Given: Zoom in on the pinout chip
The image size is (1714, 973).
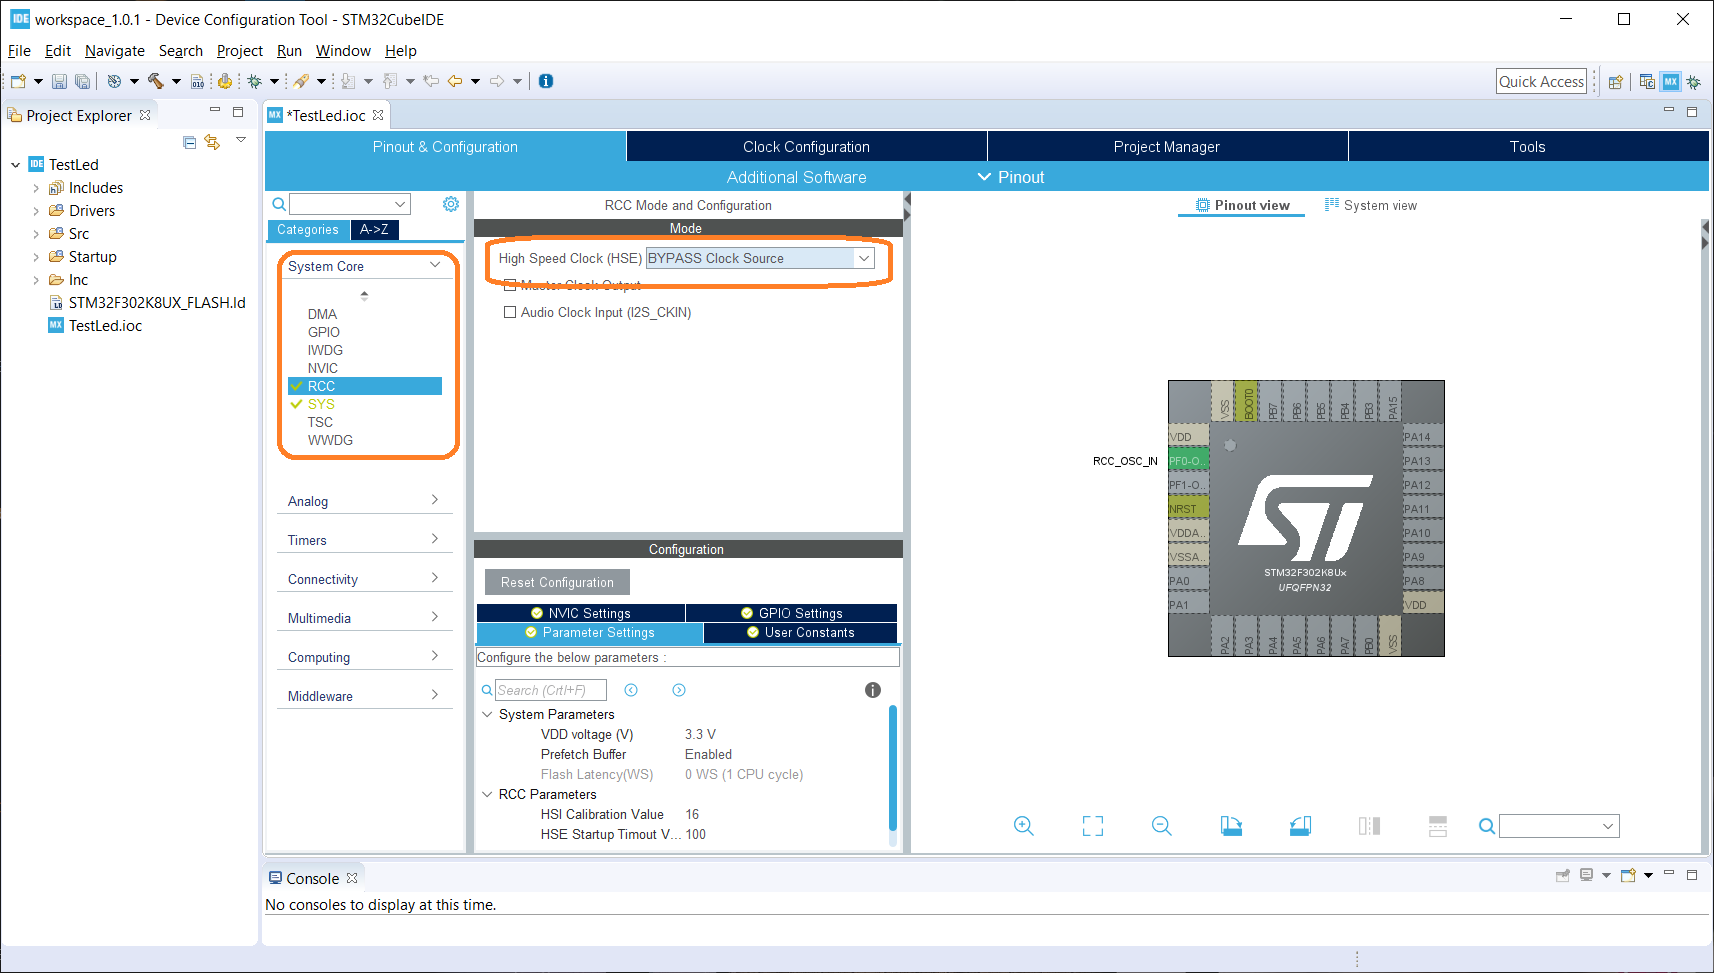Looking at the screenshot, I should [x=1024, y=826].
